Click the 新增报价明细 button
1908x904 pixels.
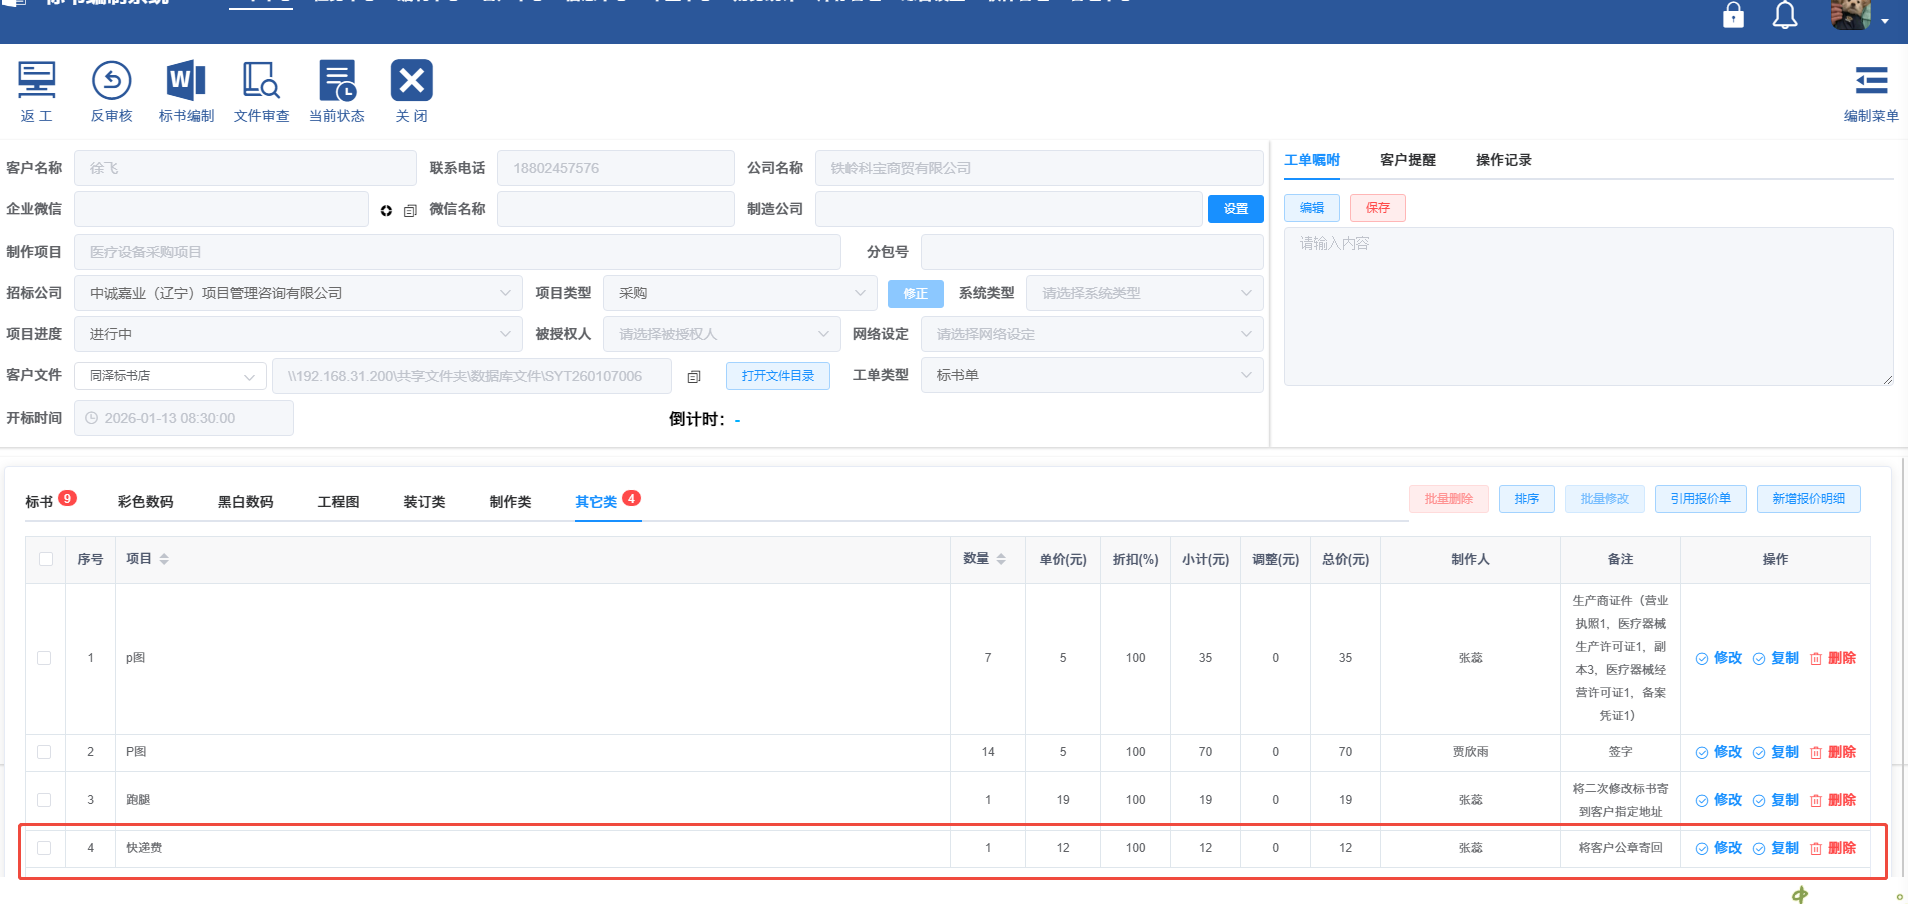(1809, 499)
